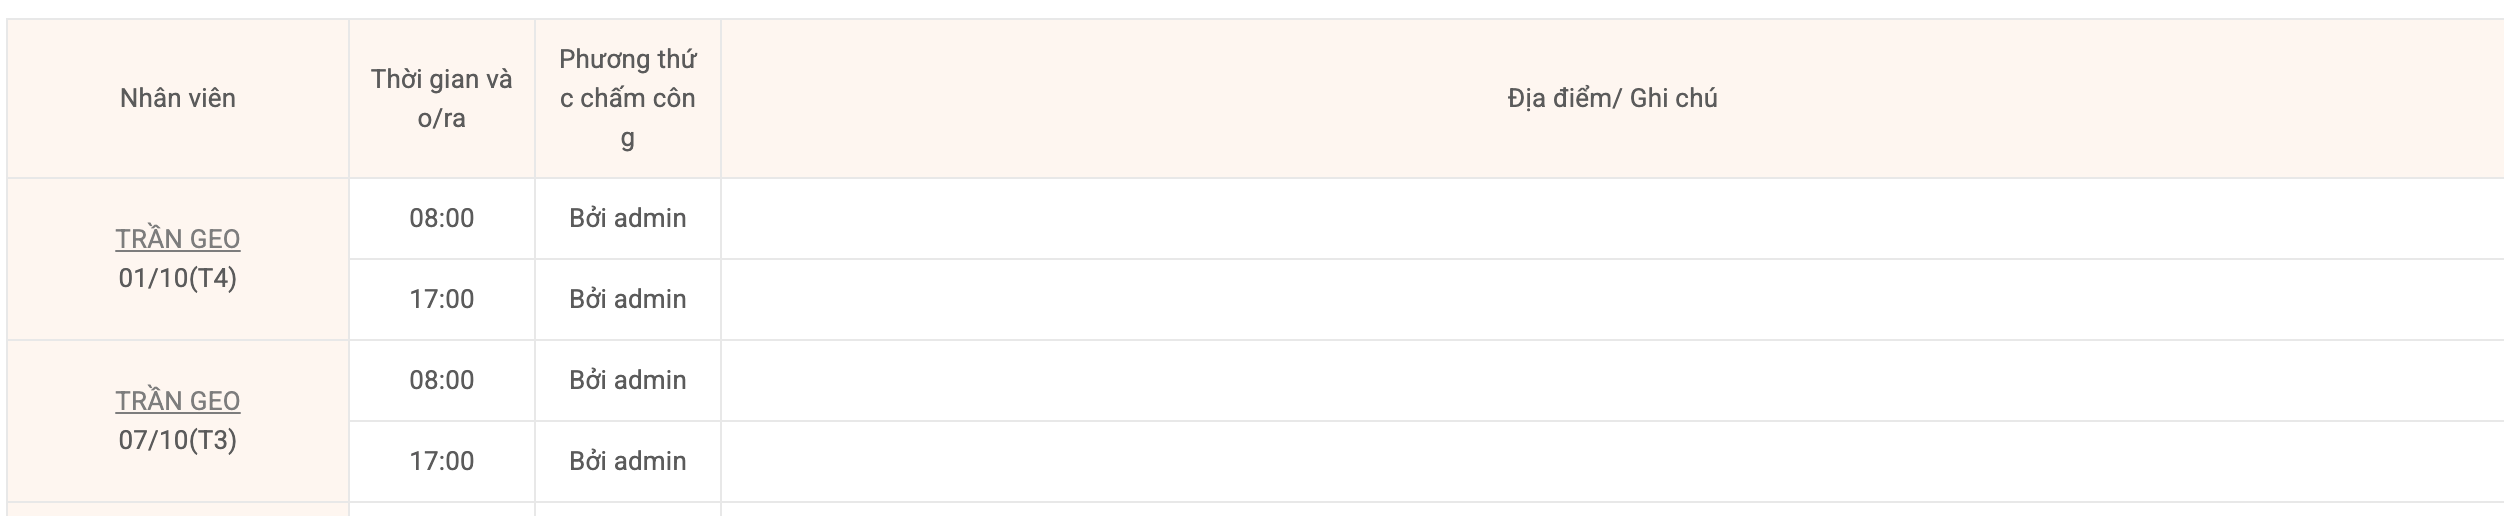Click Bởi admin for 17:00 on 01/10
The image size is (2504, 516).
click(627, 299)
